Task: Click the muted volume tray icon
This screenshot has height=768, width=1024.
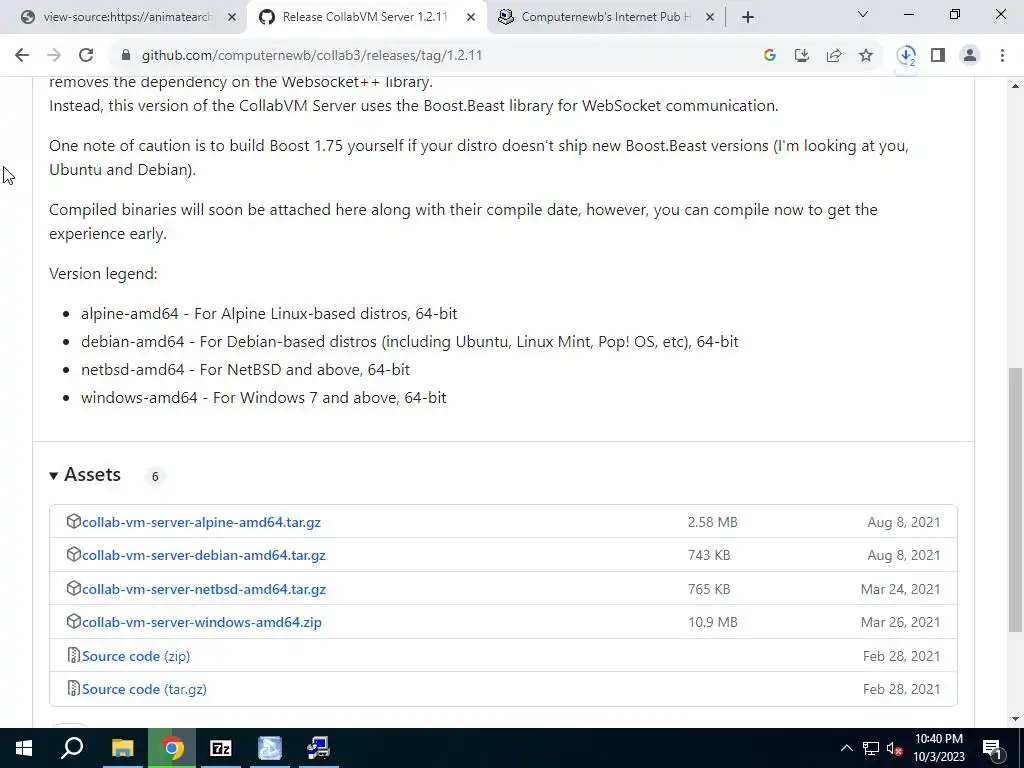Action: 894,748
